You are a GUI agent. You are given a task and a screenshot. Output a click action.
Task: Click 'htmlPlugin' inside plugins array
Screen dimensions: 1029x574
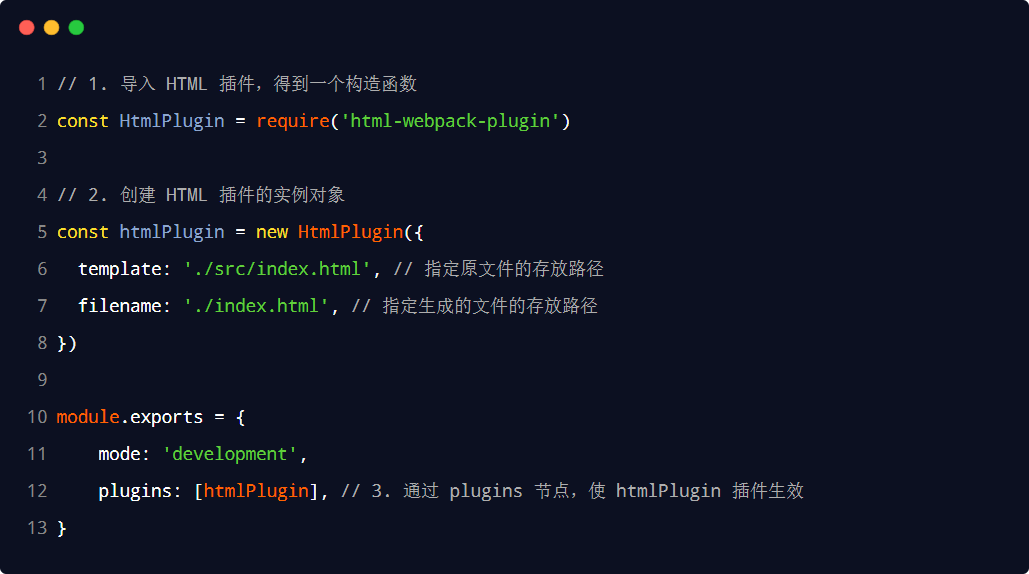click(256, 491)
